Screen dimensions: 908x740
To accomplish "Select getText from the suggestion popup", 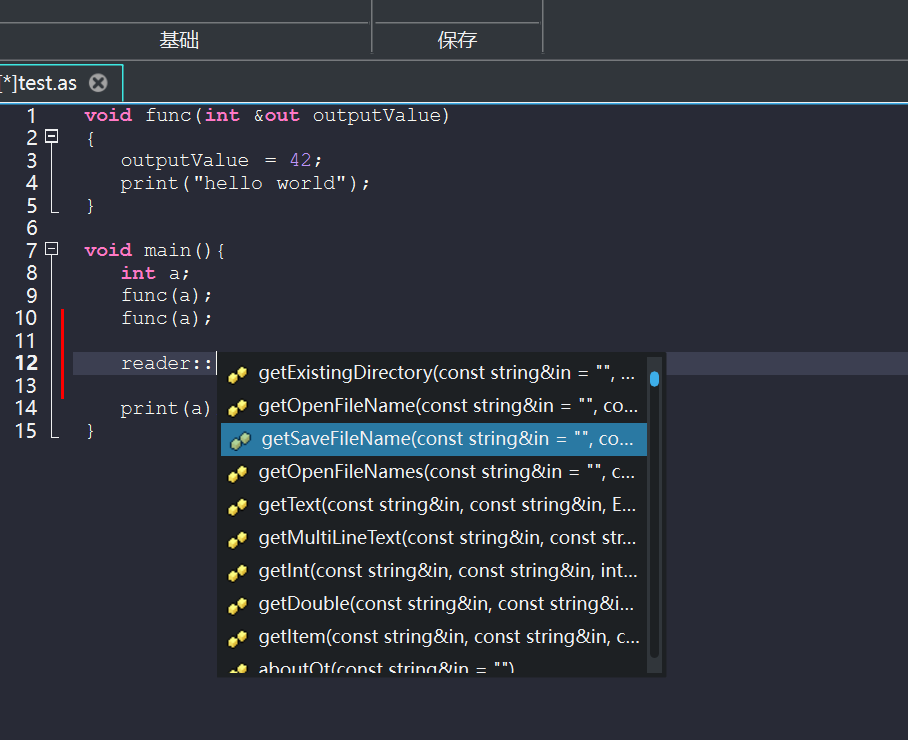I will [x=434, y=505].
